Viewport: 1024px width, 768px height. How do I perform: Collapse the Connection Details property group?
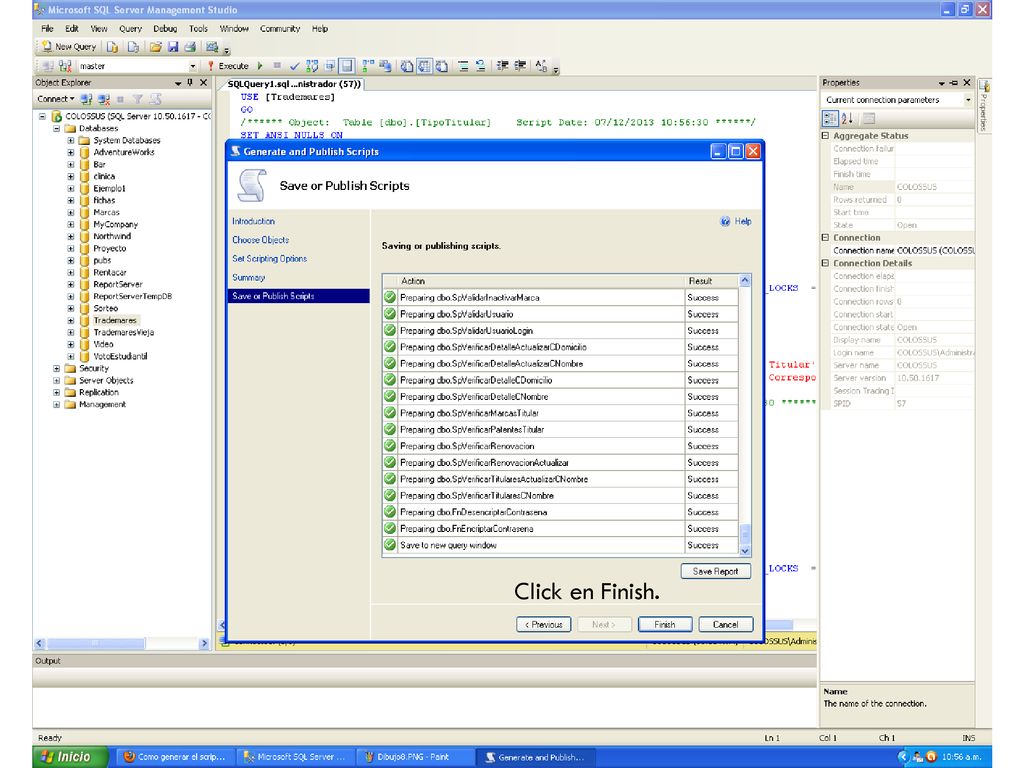point(825,263)
